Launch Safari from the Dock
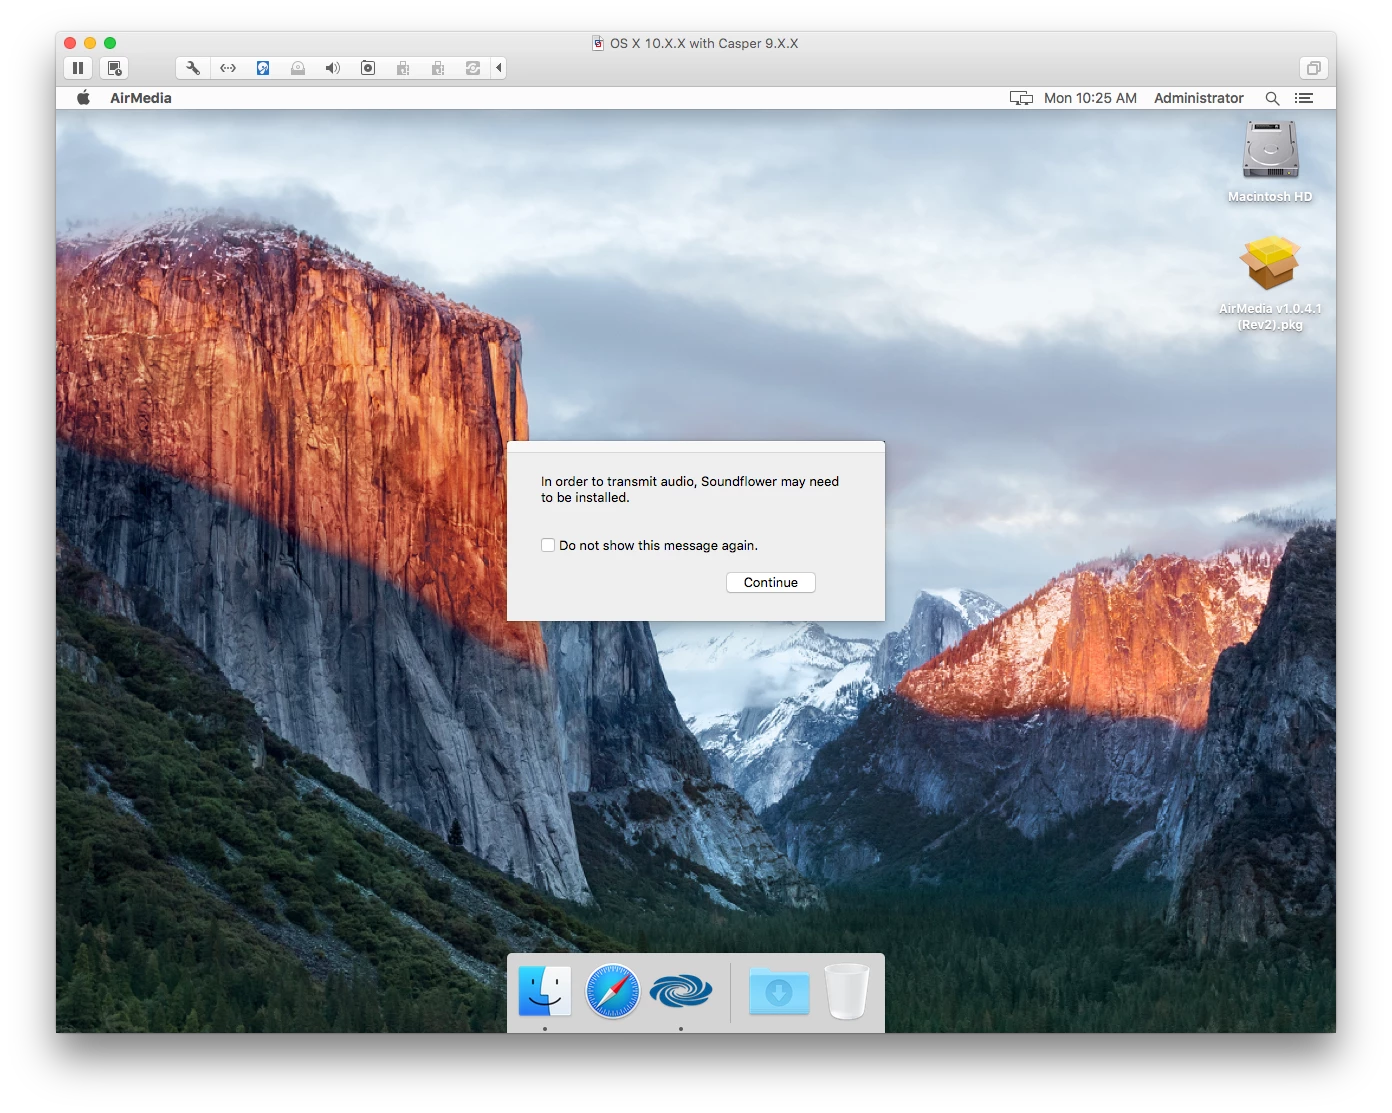The image size is (1392, 1113). tap(613, 991)
